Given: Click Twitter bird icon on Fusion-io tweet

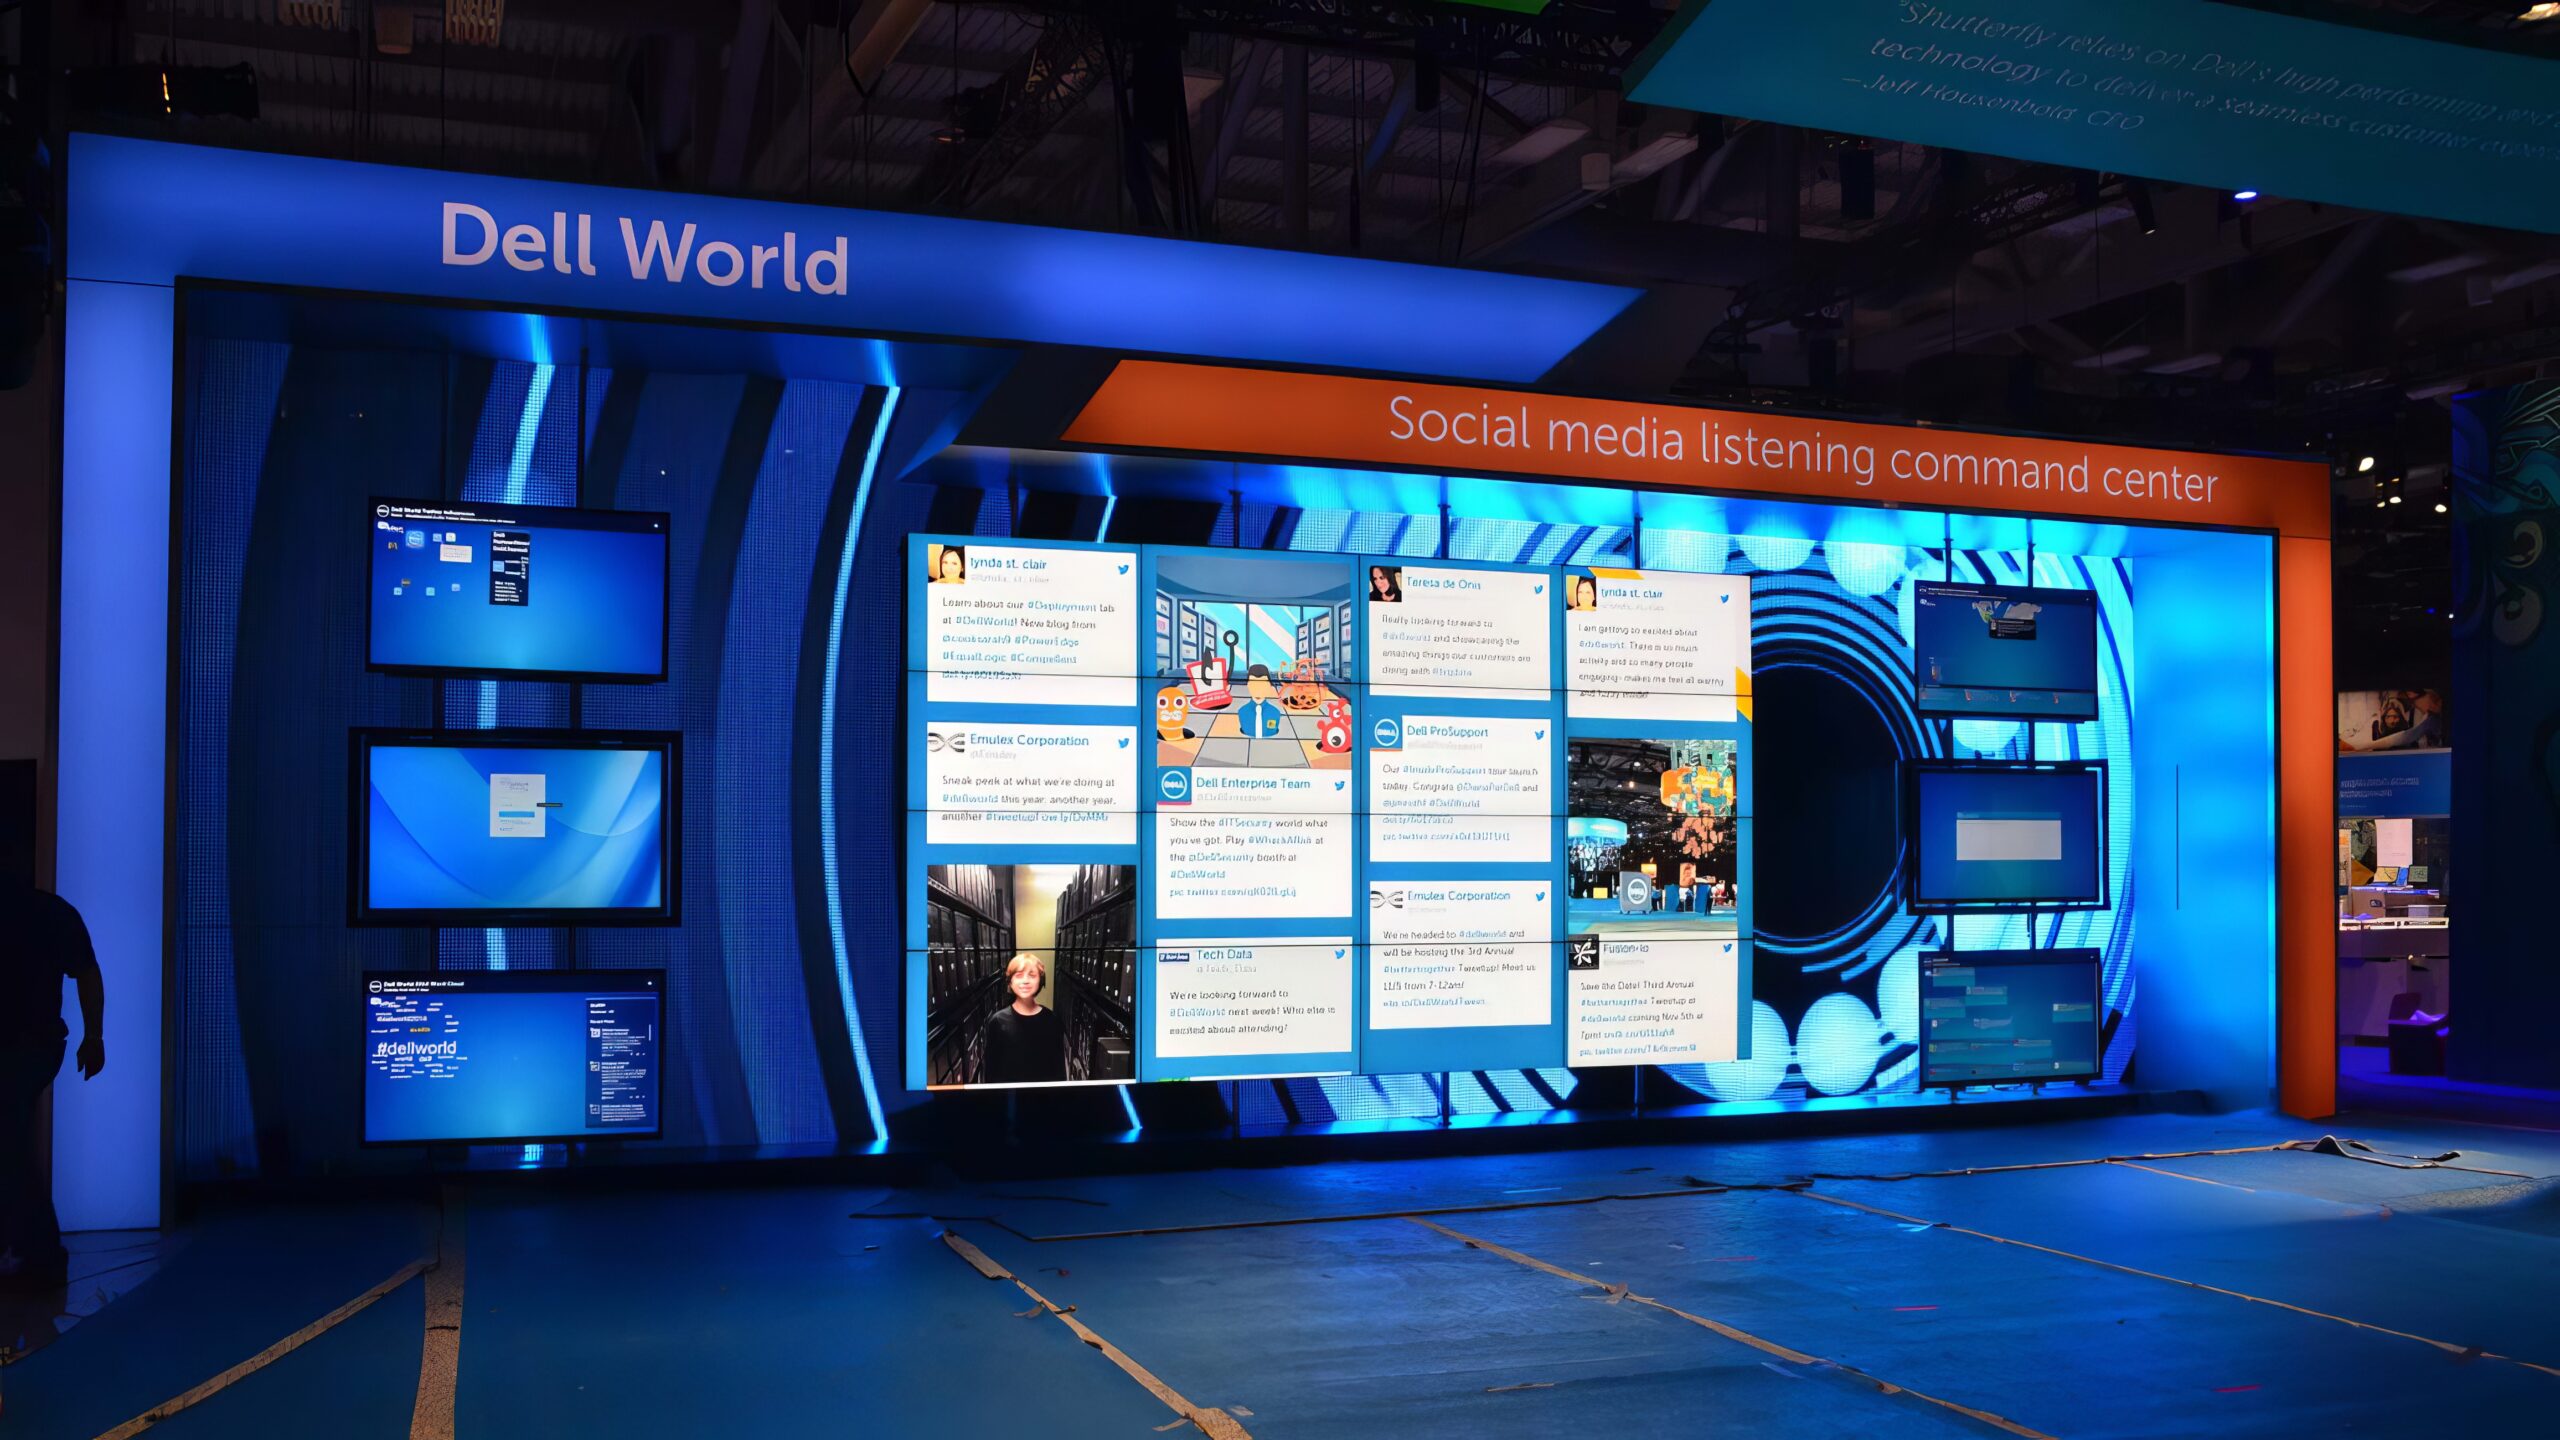Looking at the screenshot, I should (1727, 948).
